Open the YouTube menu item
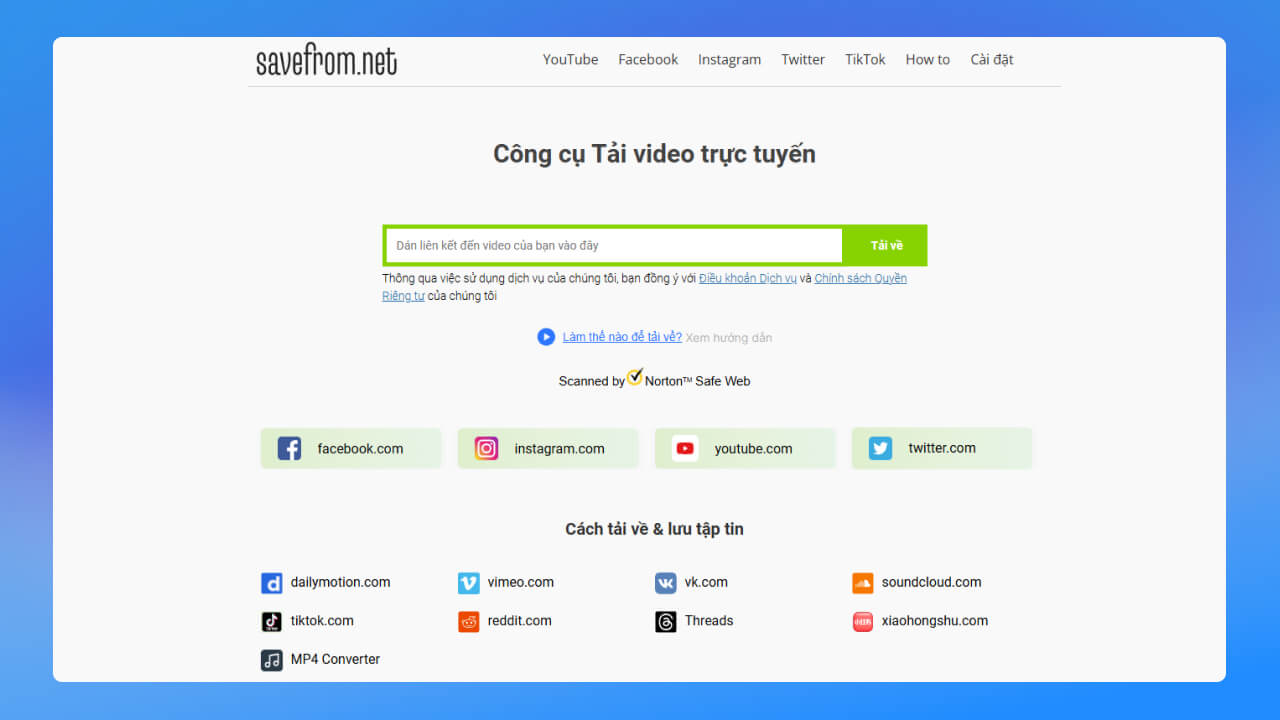The width and height of the screenshot is (1280, 720). click(x=570, y=60)
